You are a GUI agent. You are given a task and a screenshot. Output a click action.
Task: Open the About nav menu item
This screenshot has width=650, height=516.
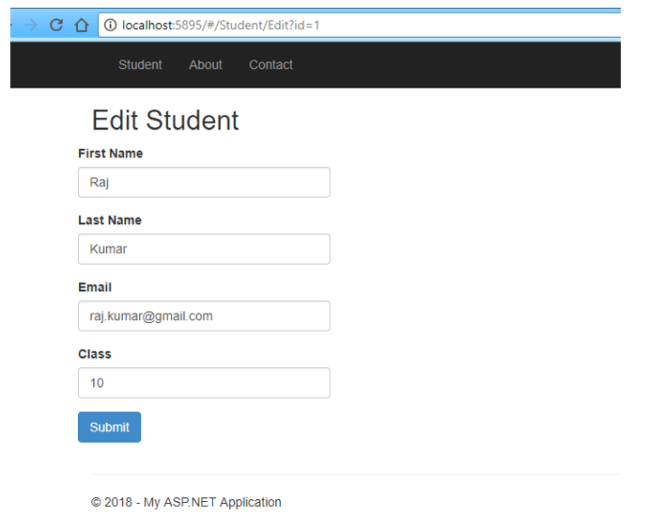click(x=206, y=65)
